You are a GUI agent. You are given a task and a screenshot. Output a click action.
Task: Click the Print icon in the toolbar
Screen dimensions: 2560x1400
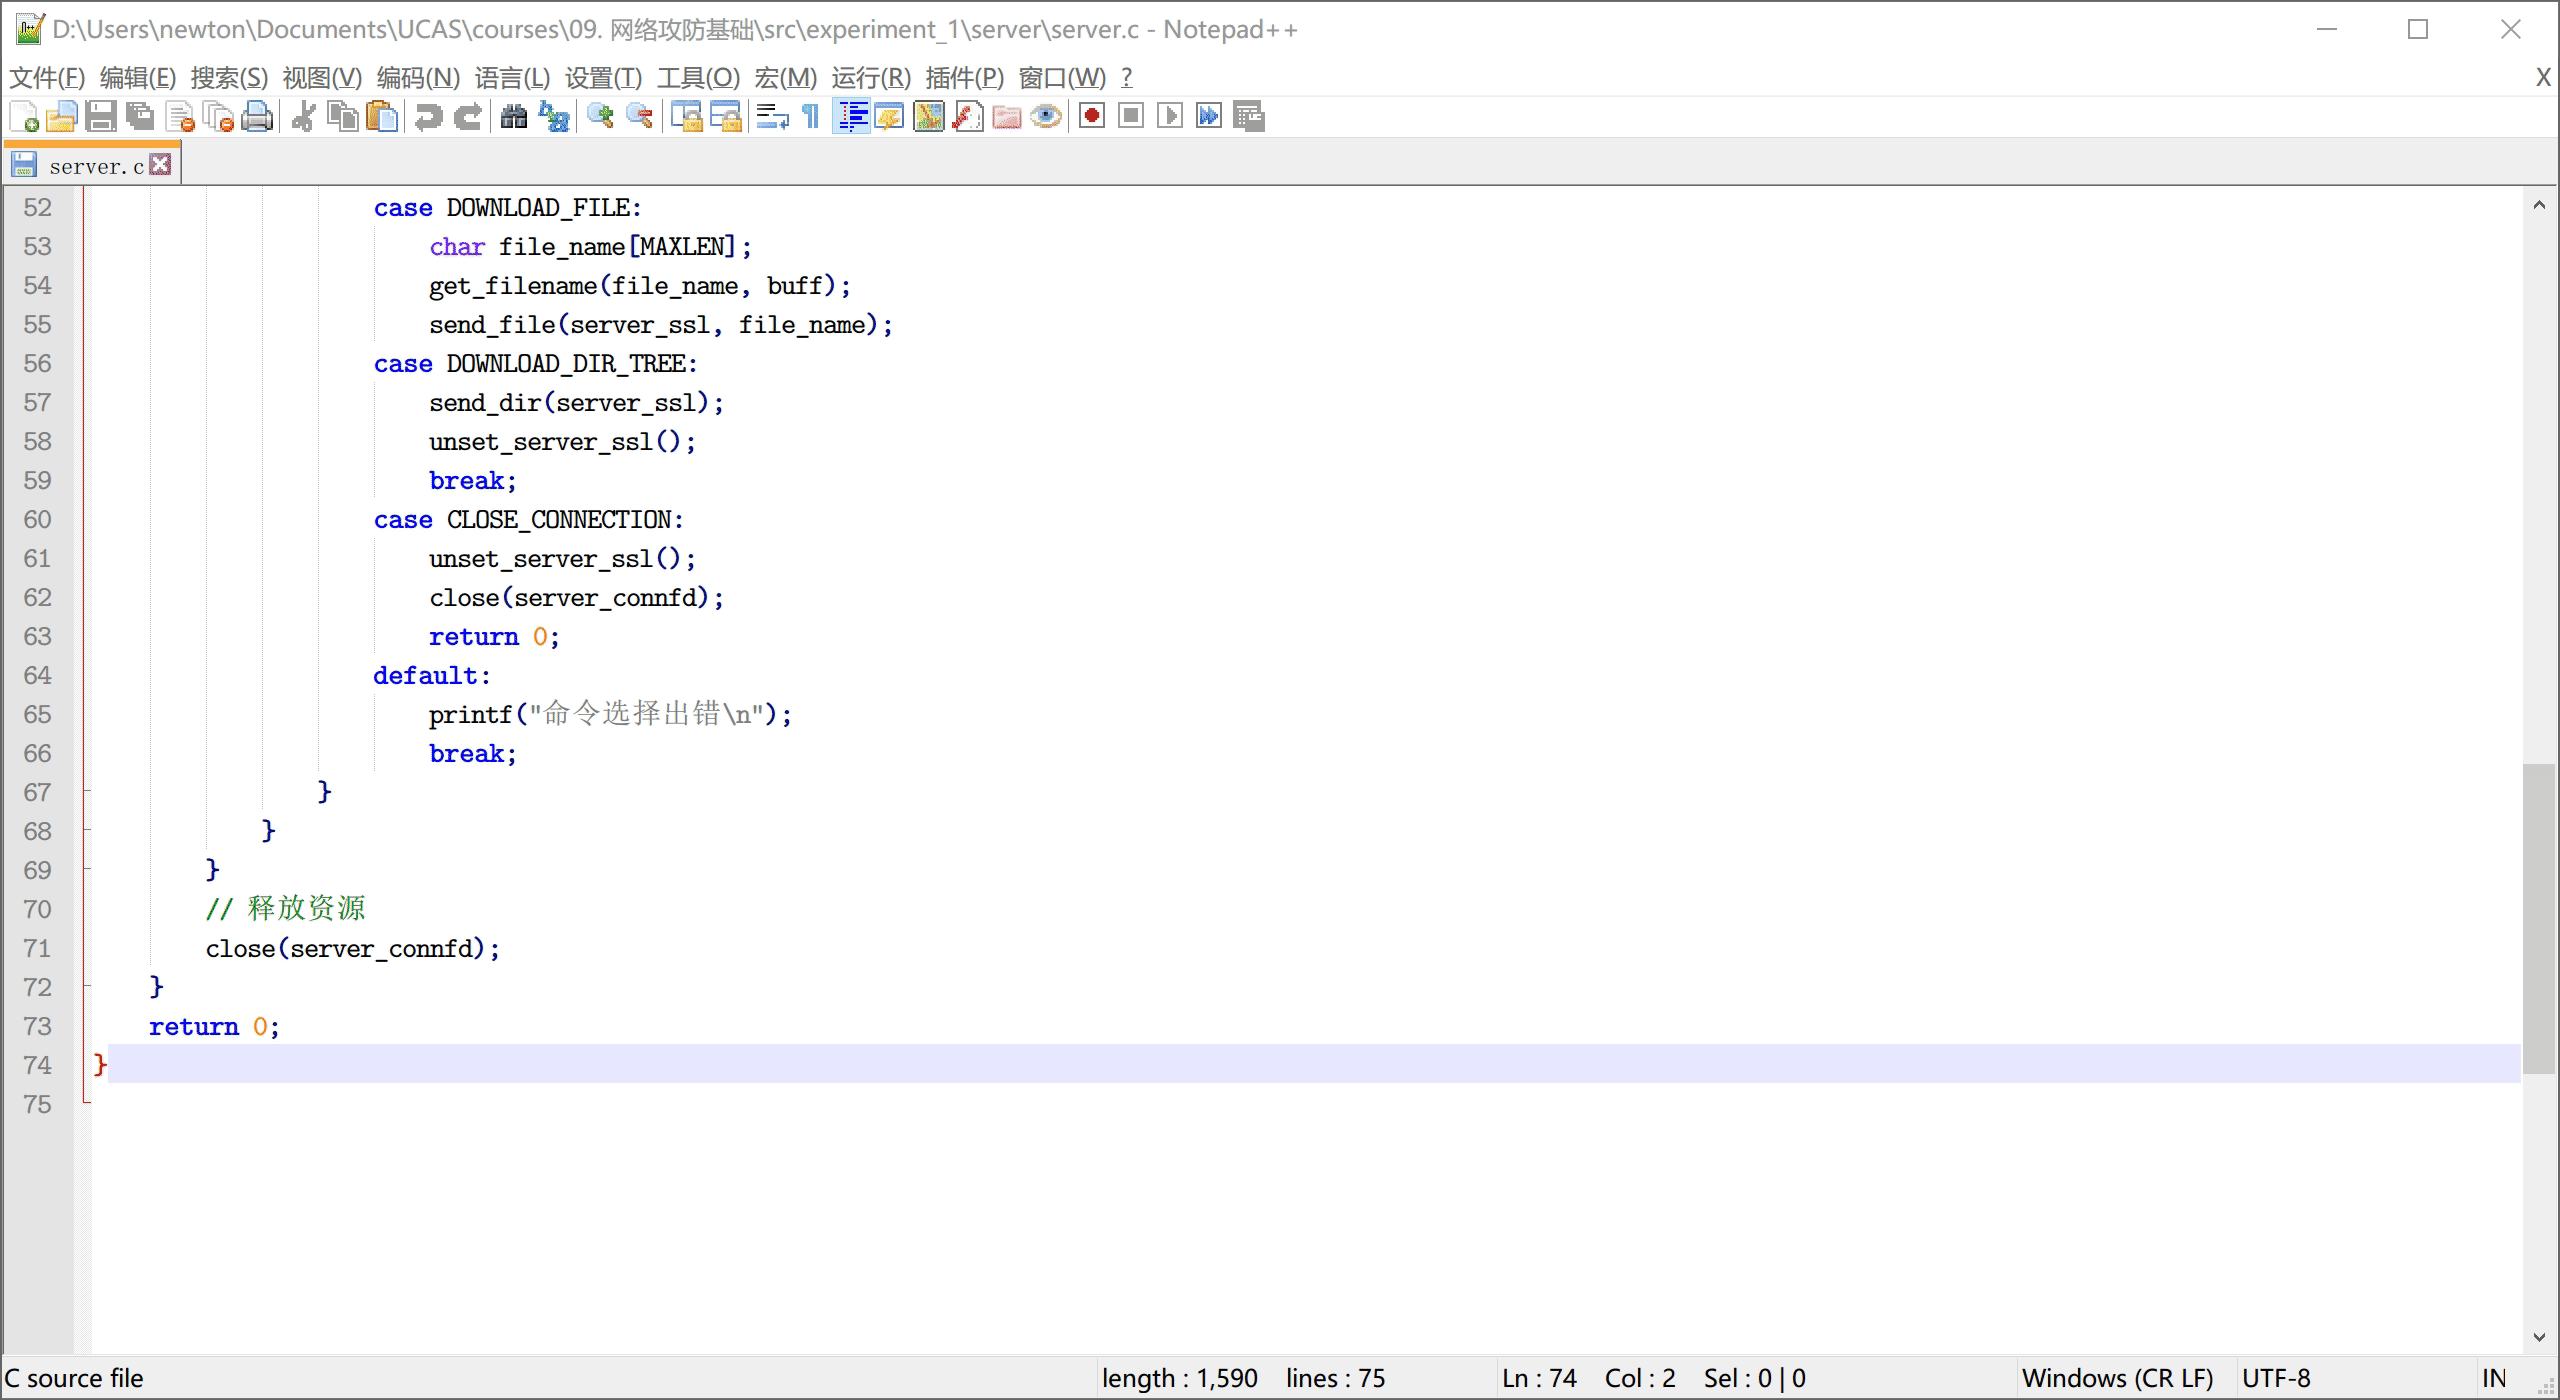tap(257, 117)
